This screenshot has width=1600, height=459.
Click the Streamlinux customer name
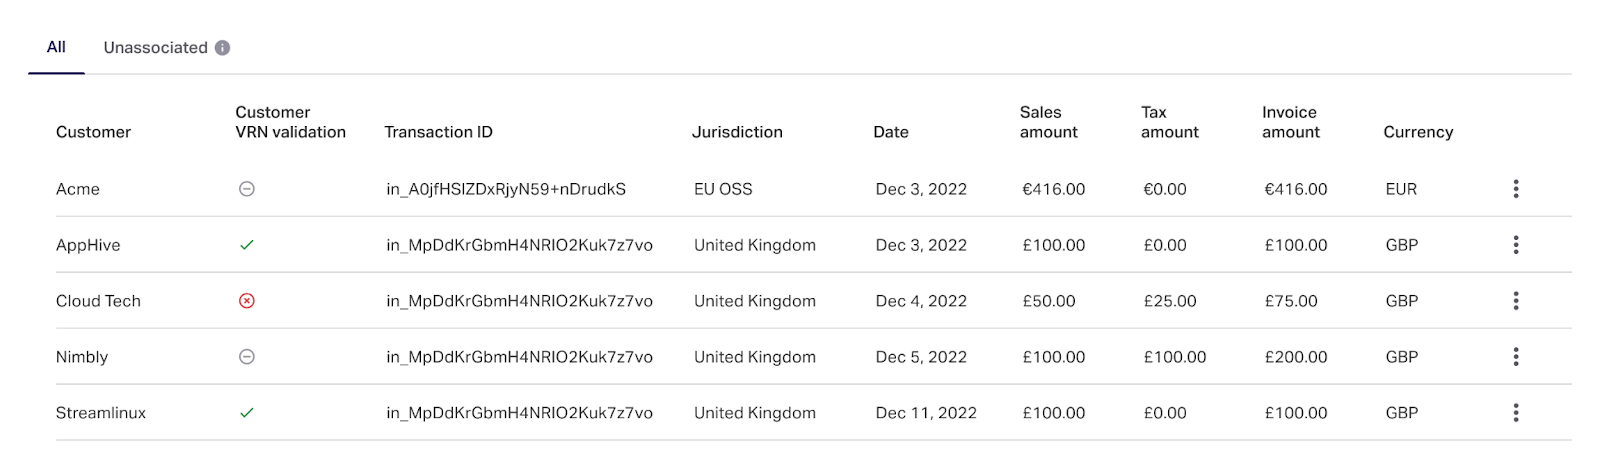(x=101, y=413)
